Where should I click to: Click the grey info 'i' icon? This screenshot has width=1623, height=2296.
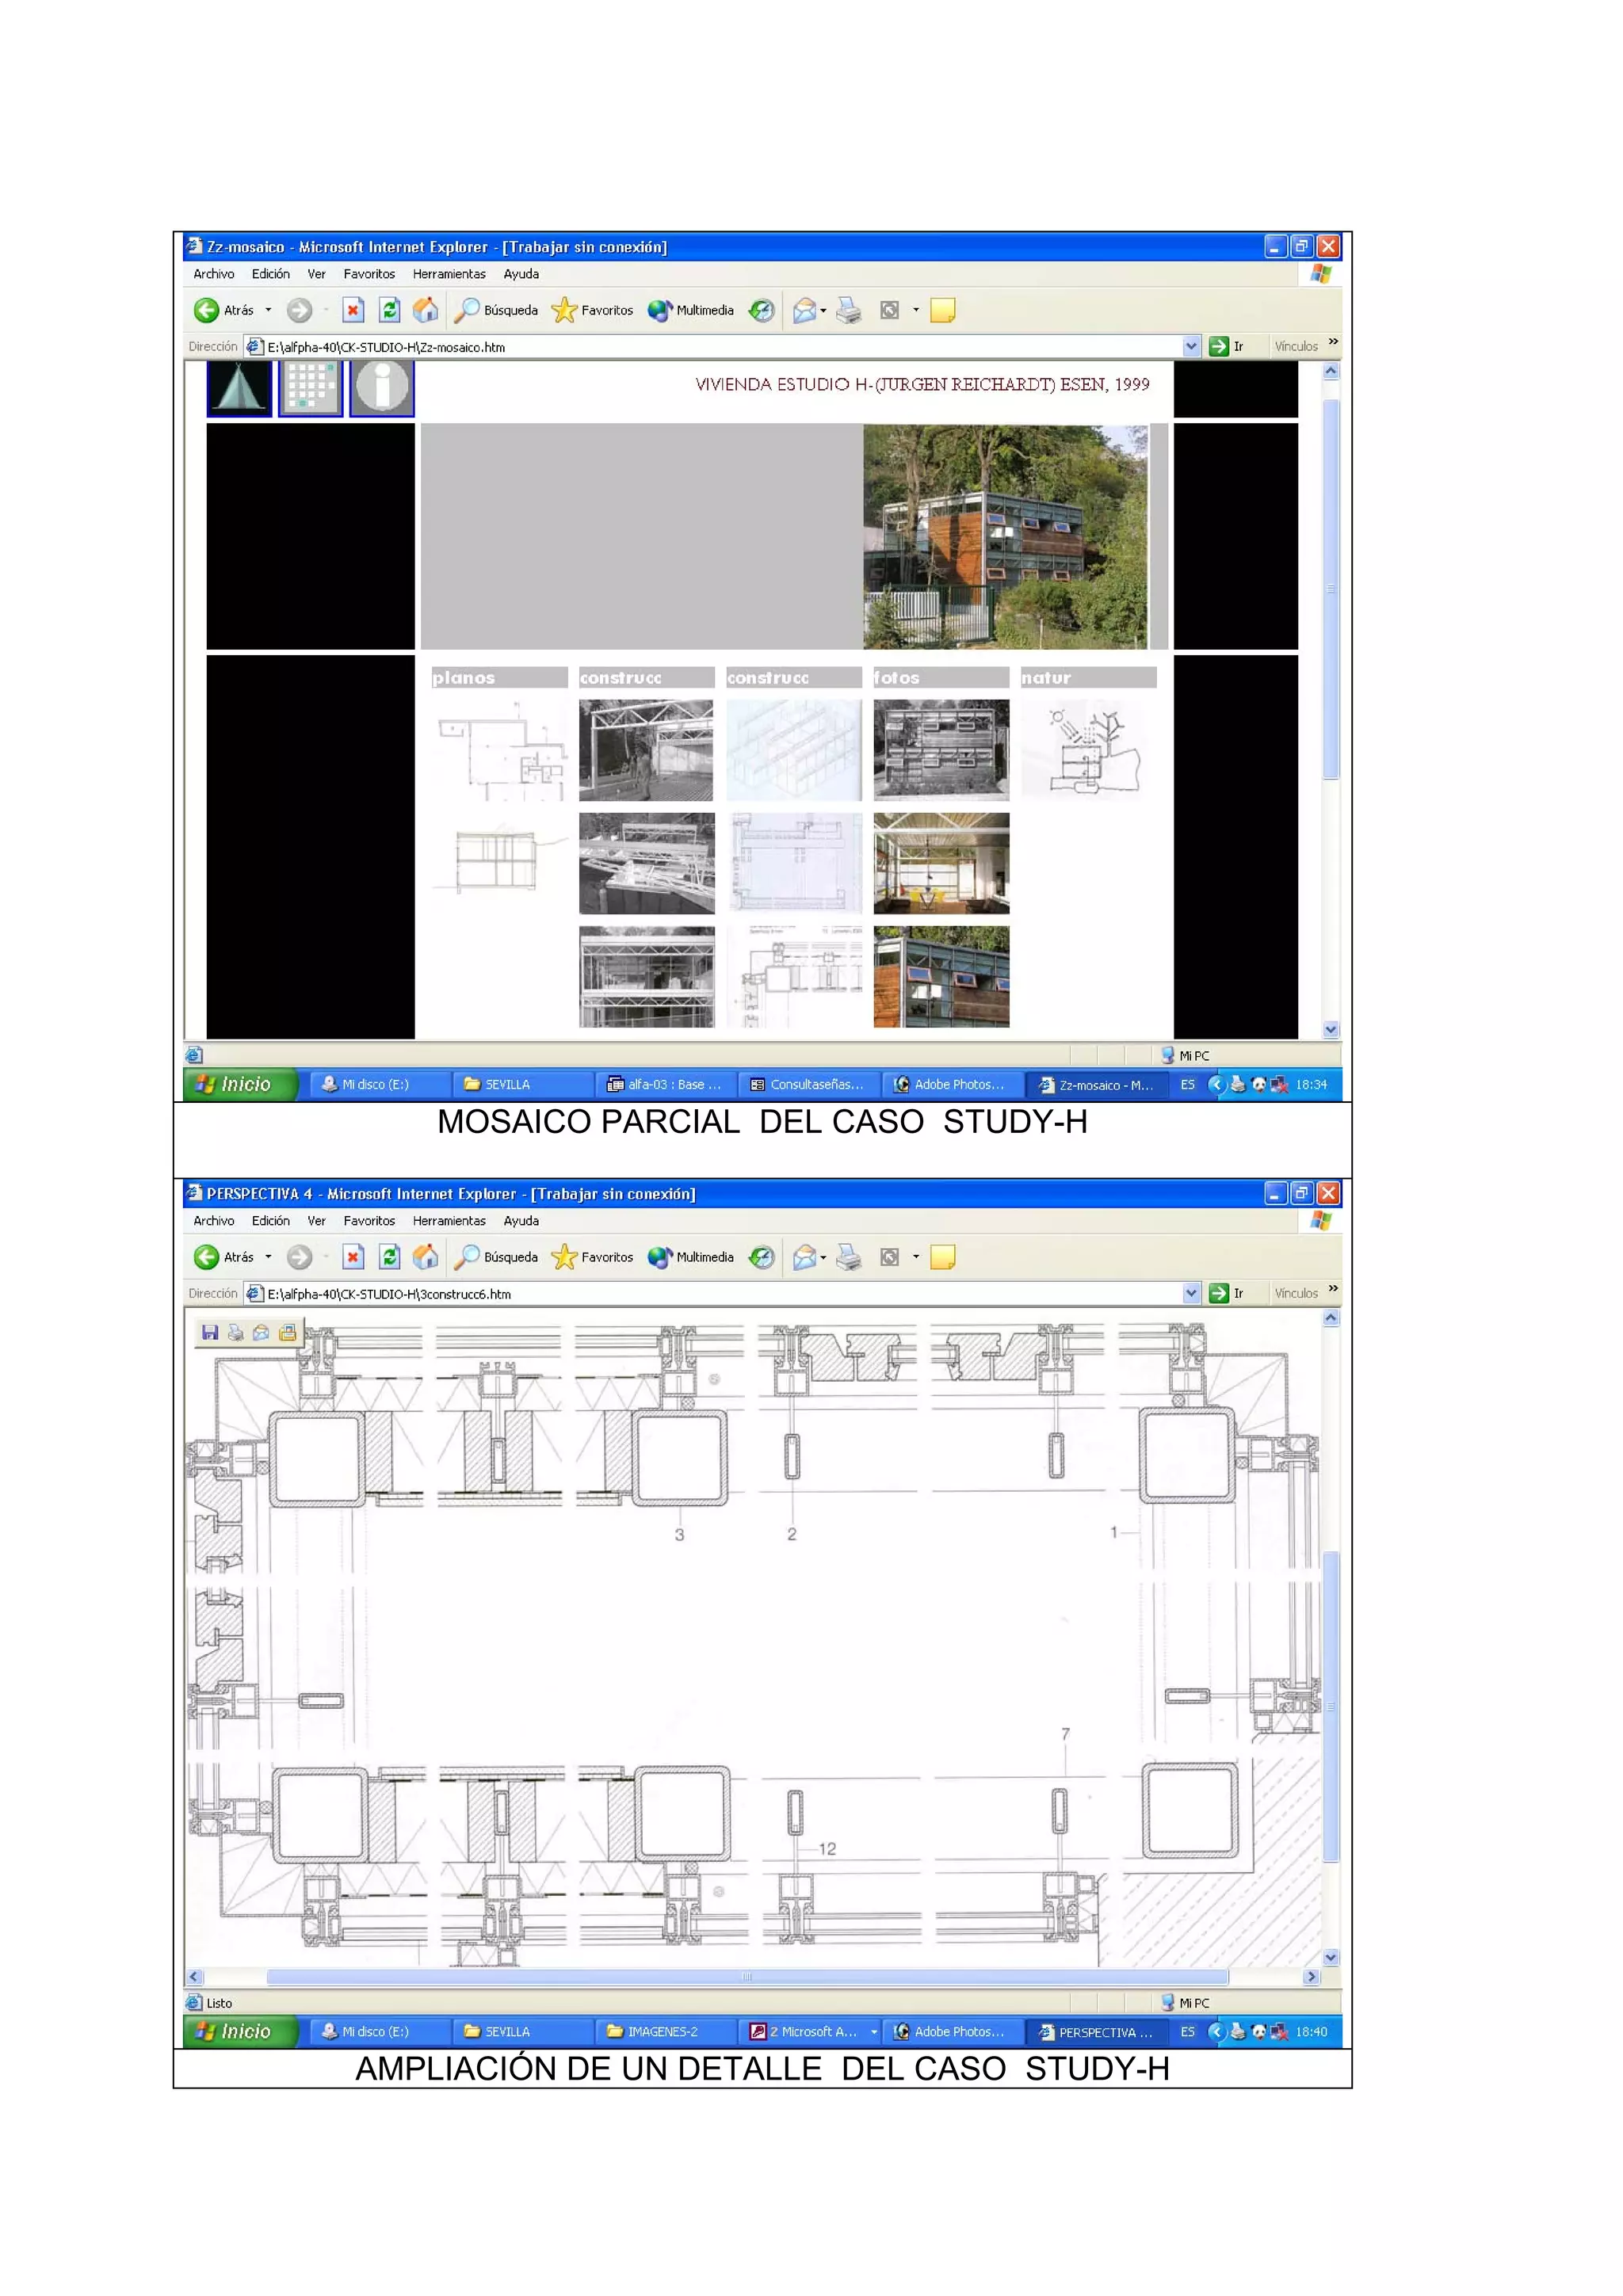click(381, 387)
